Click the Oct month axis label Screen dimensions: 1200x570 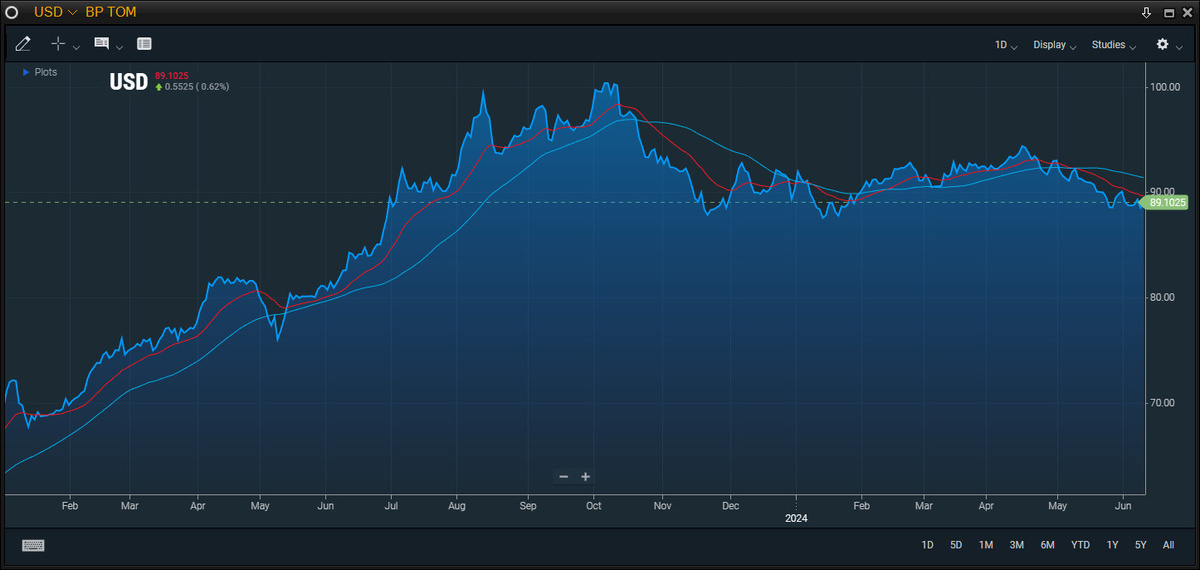[x=594, y=506]
